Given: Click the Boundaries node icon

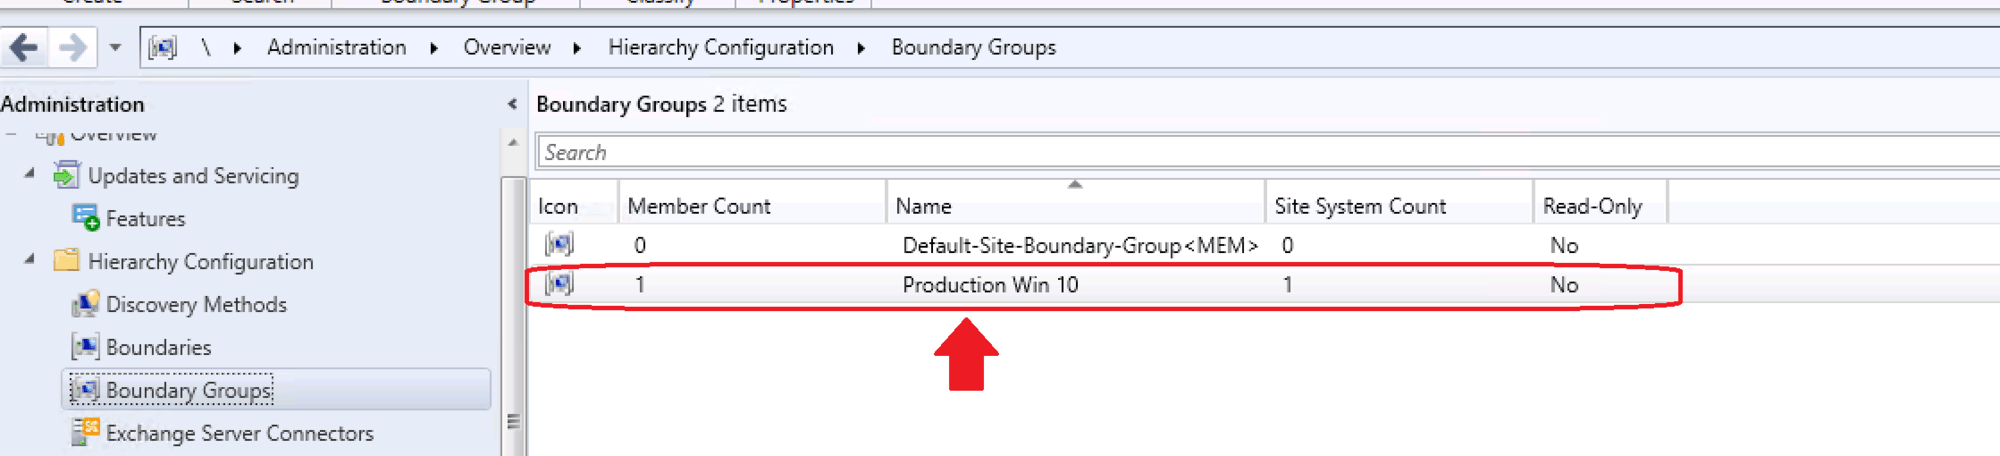Looking at the screenshot, I should 85,347.
